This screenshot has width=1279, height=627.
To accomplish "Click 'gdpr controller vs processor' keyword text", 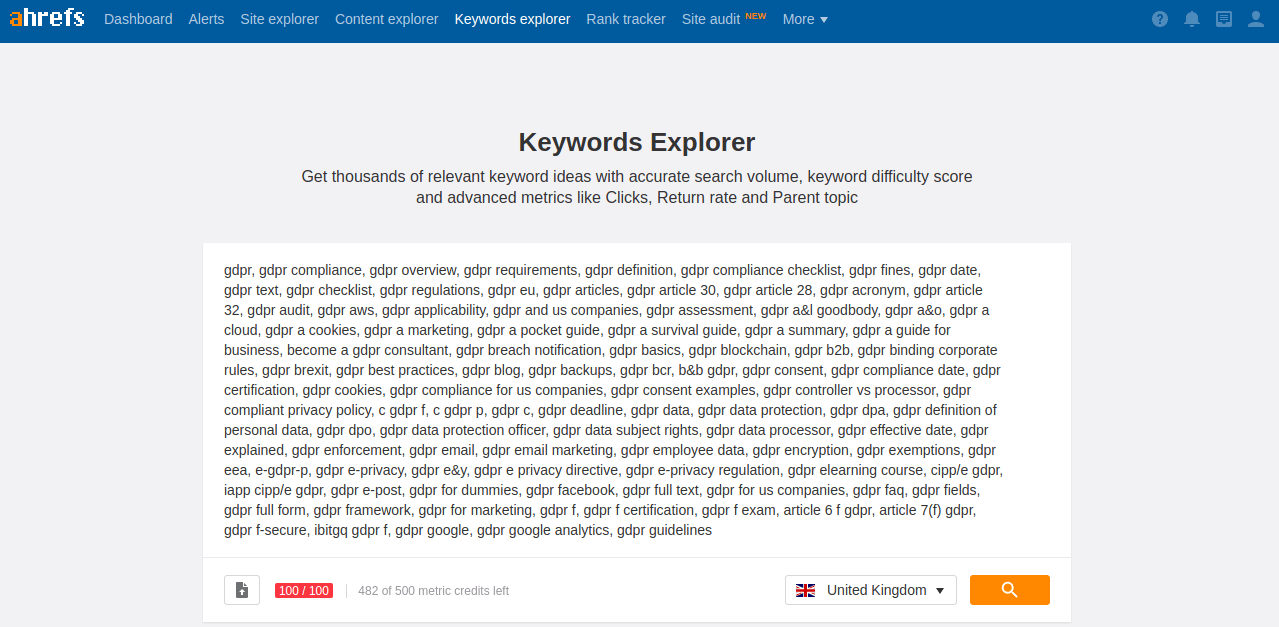I will coord(849,390).
